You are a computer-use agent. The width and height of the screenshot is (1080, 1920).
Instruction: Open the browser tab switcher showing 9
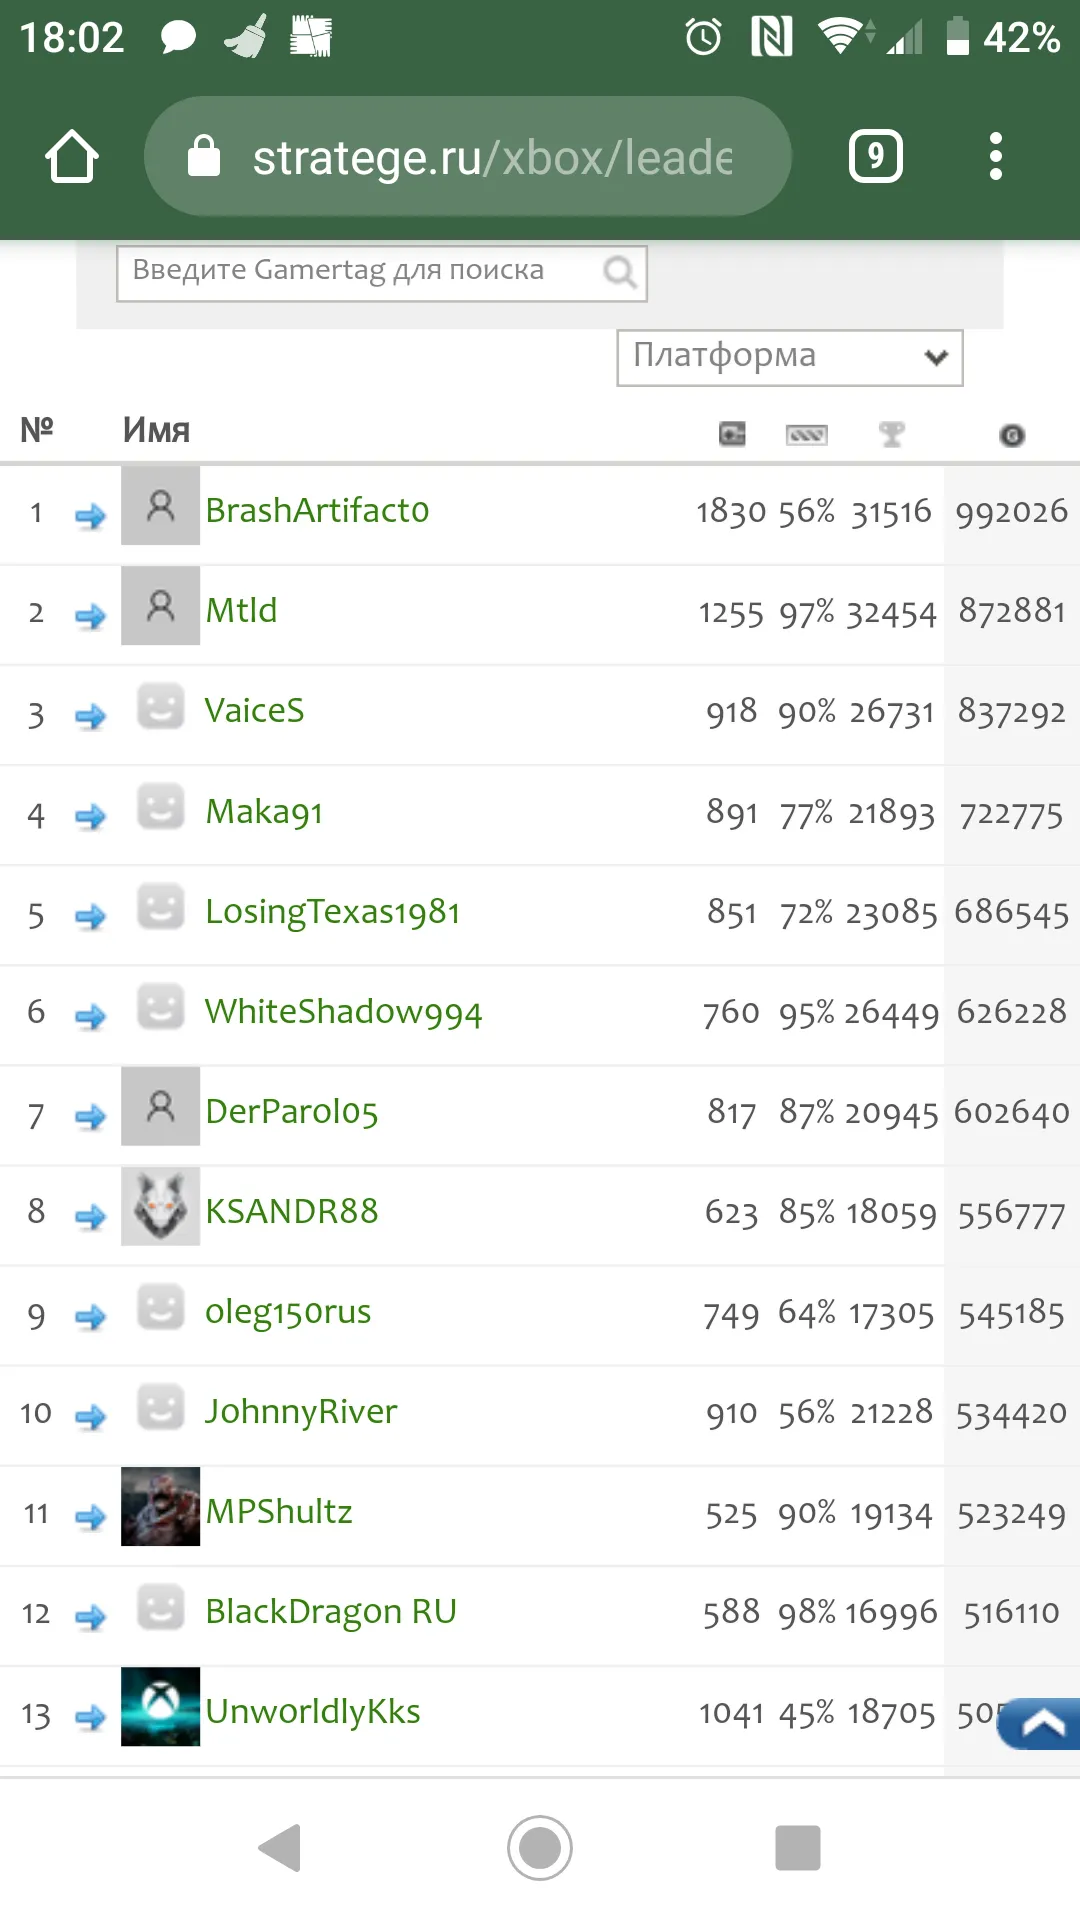tap(875, 156)
